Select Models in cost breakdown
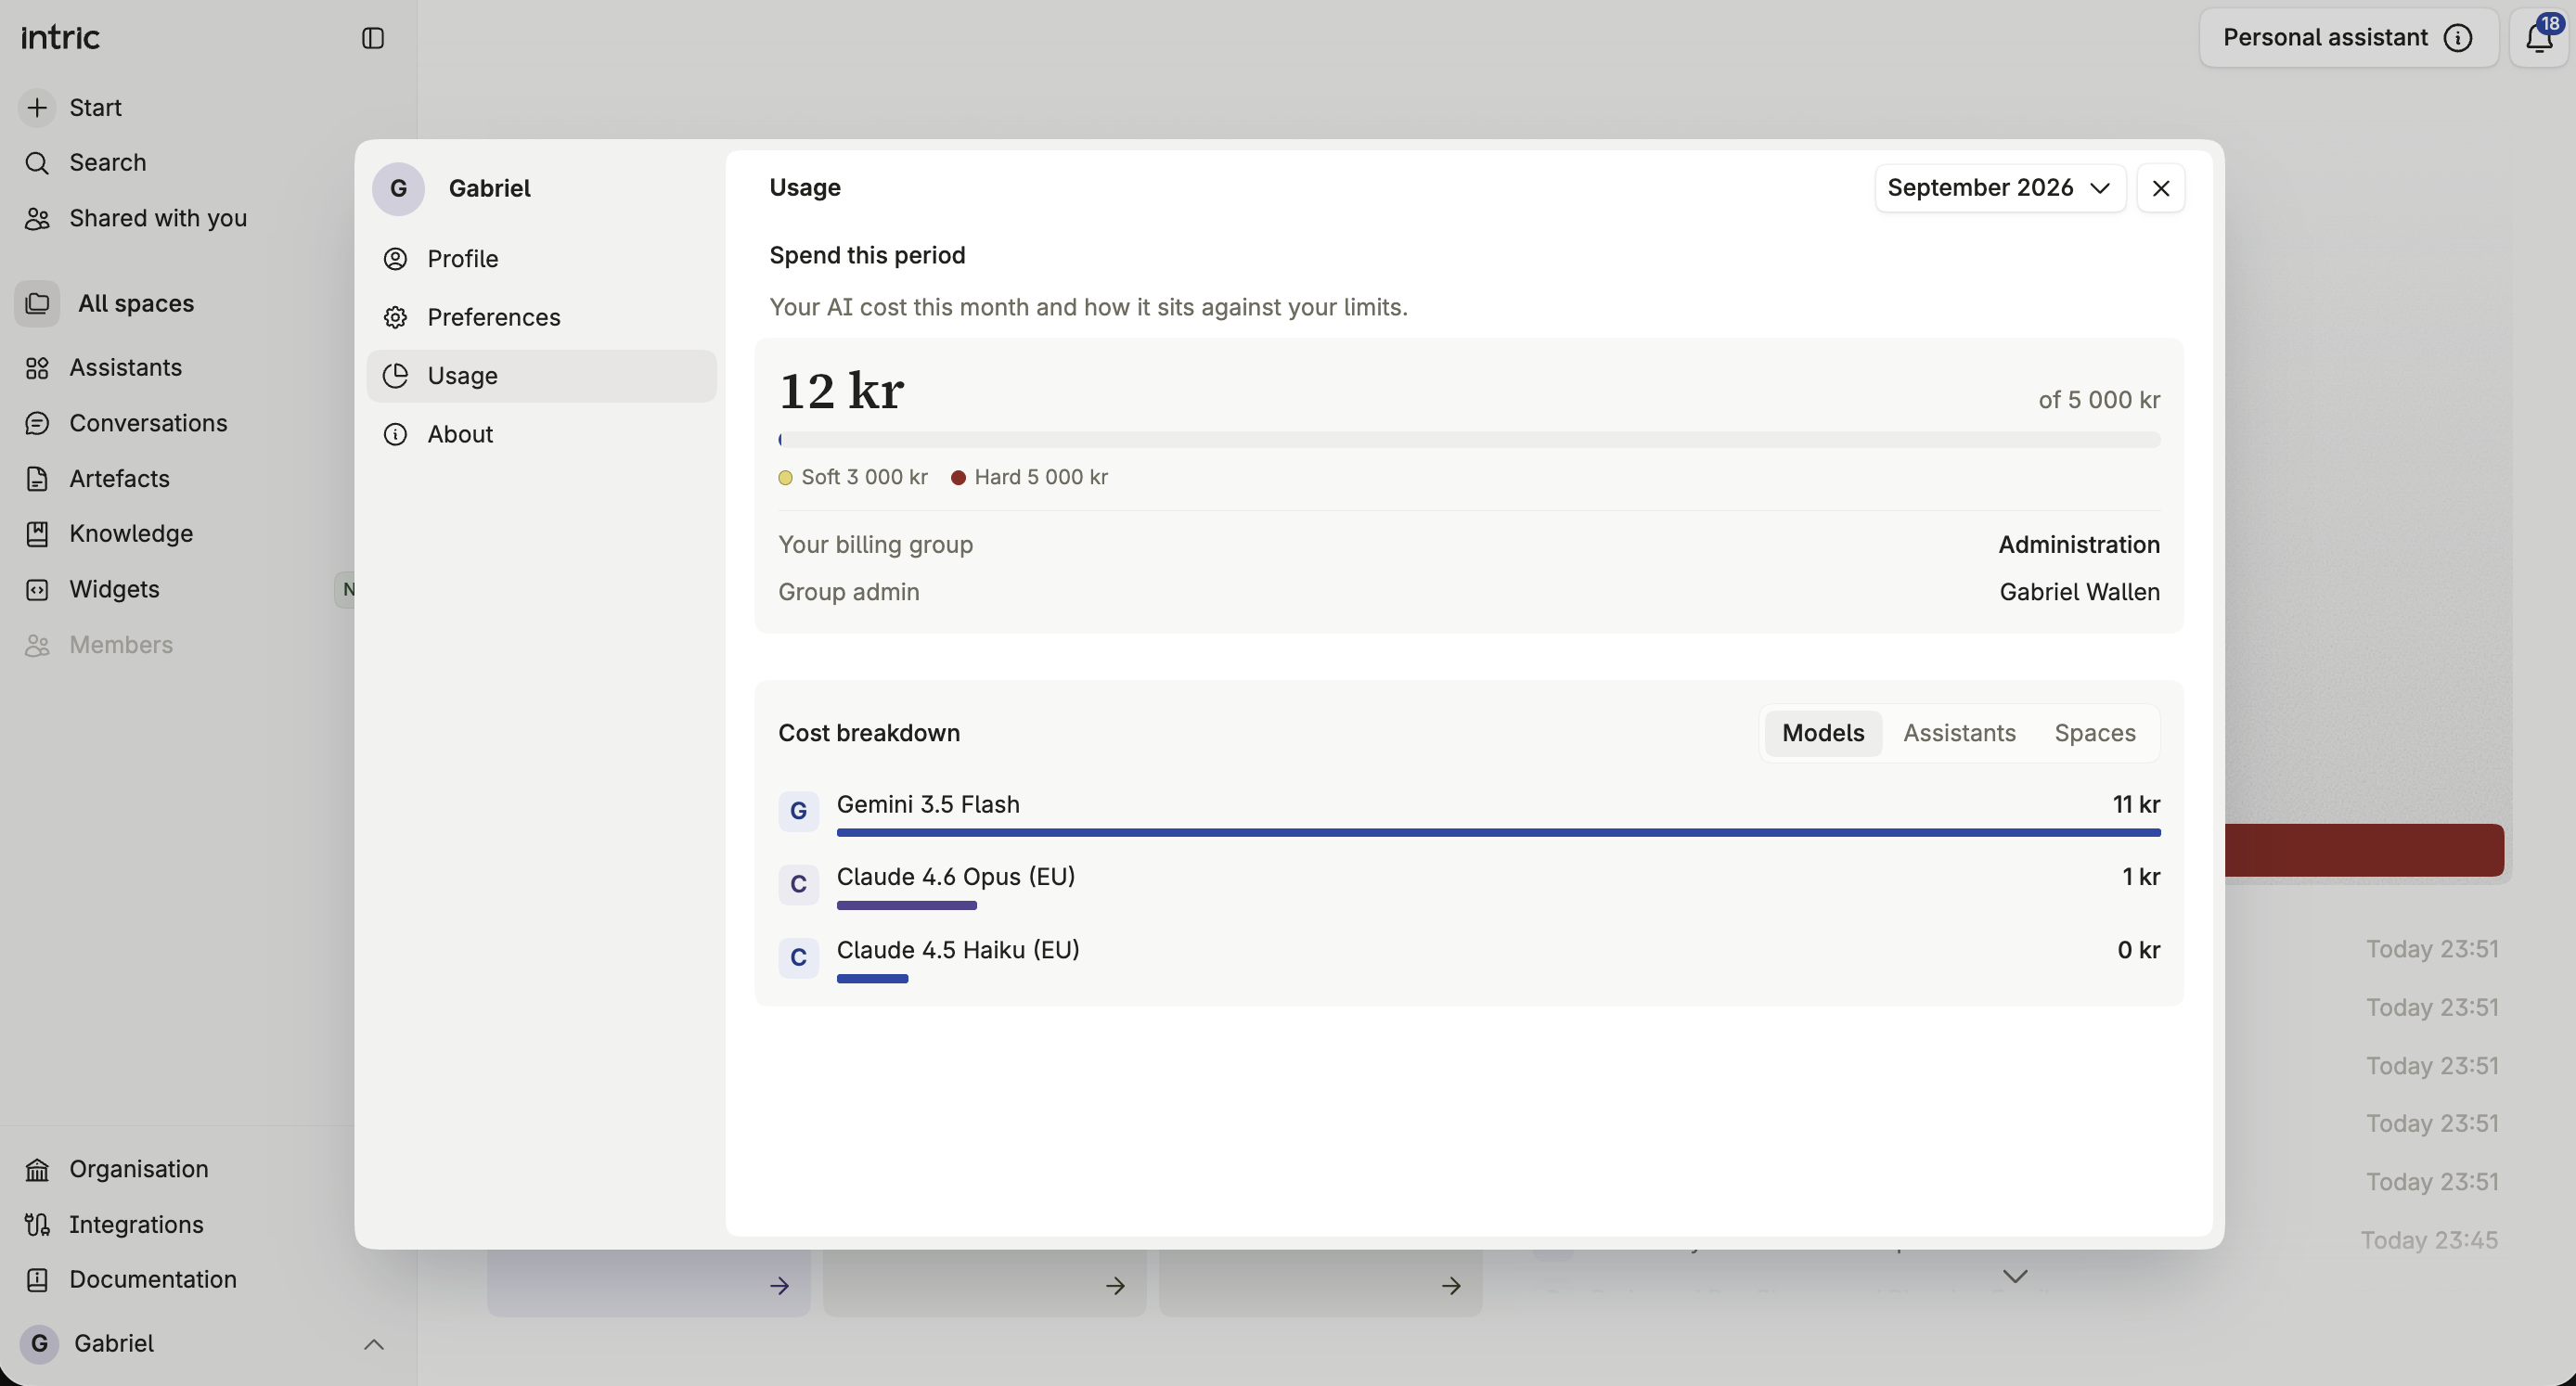The width and height of the screenshot is (2576, 1386). click(1822, 733)
